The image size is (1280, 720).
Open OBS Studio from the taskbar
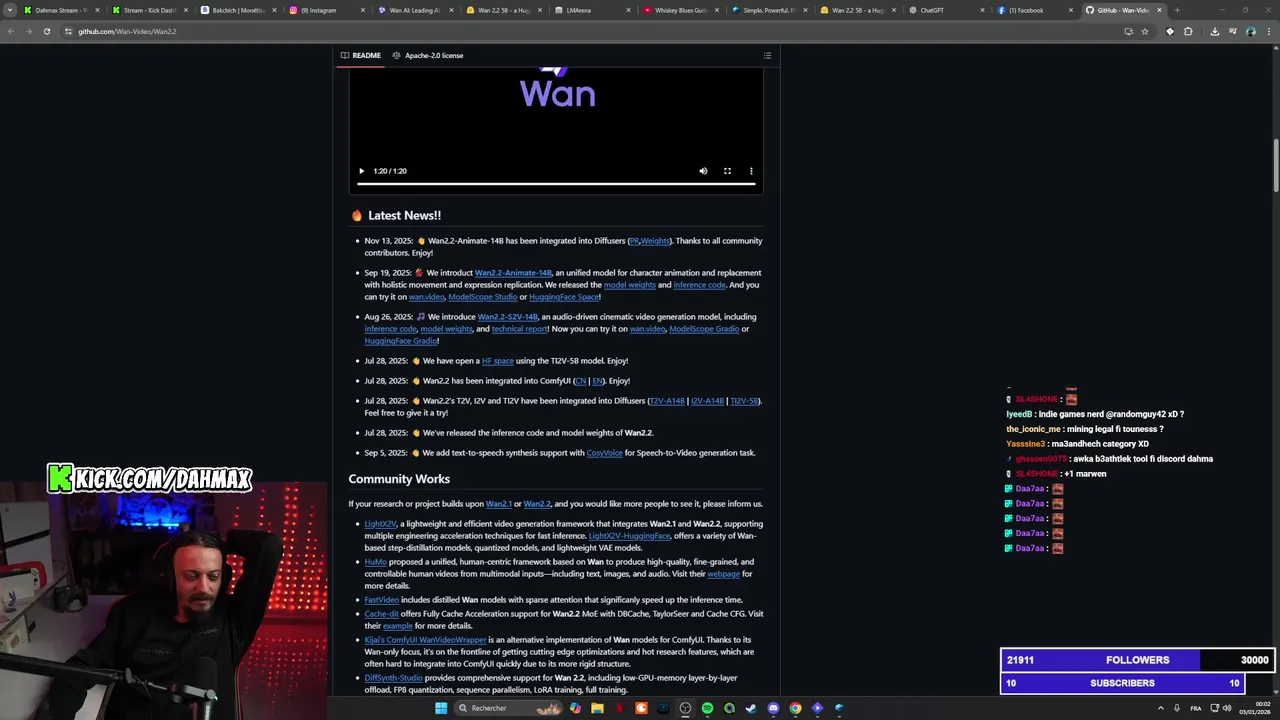coord(685,708)
